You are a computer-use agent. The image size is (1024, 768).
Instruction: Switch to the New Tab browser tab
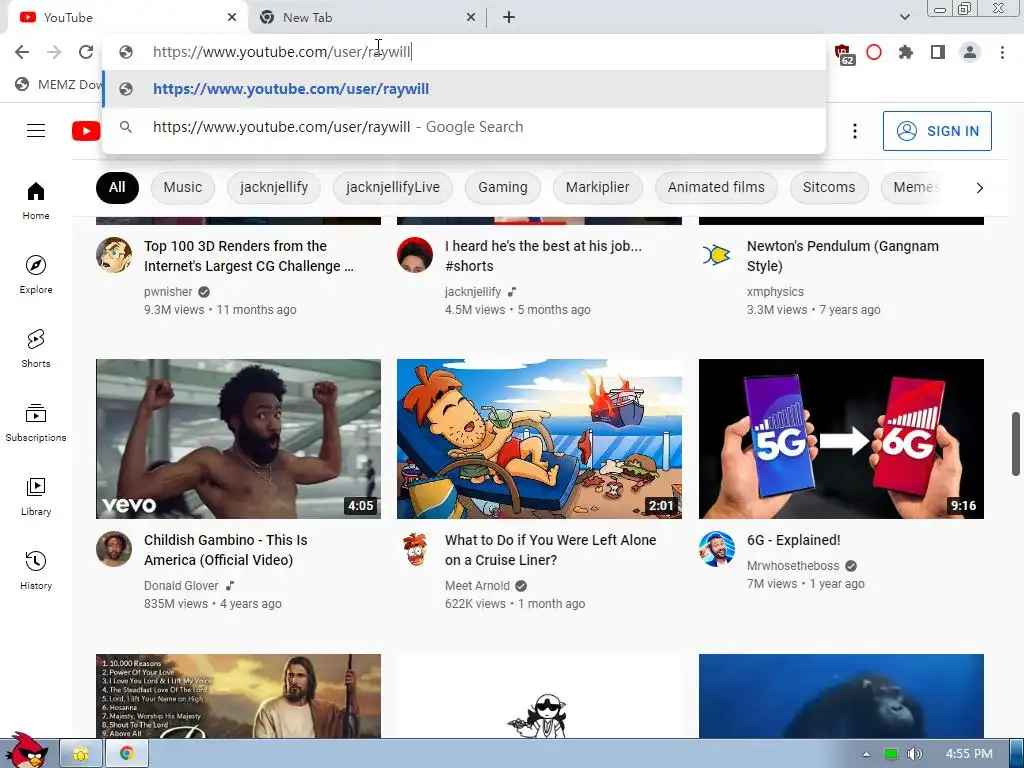click(367, 18)
